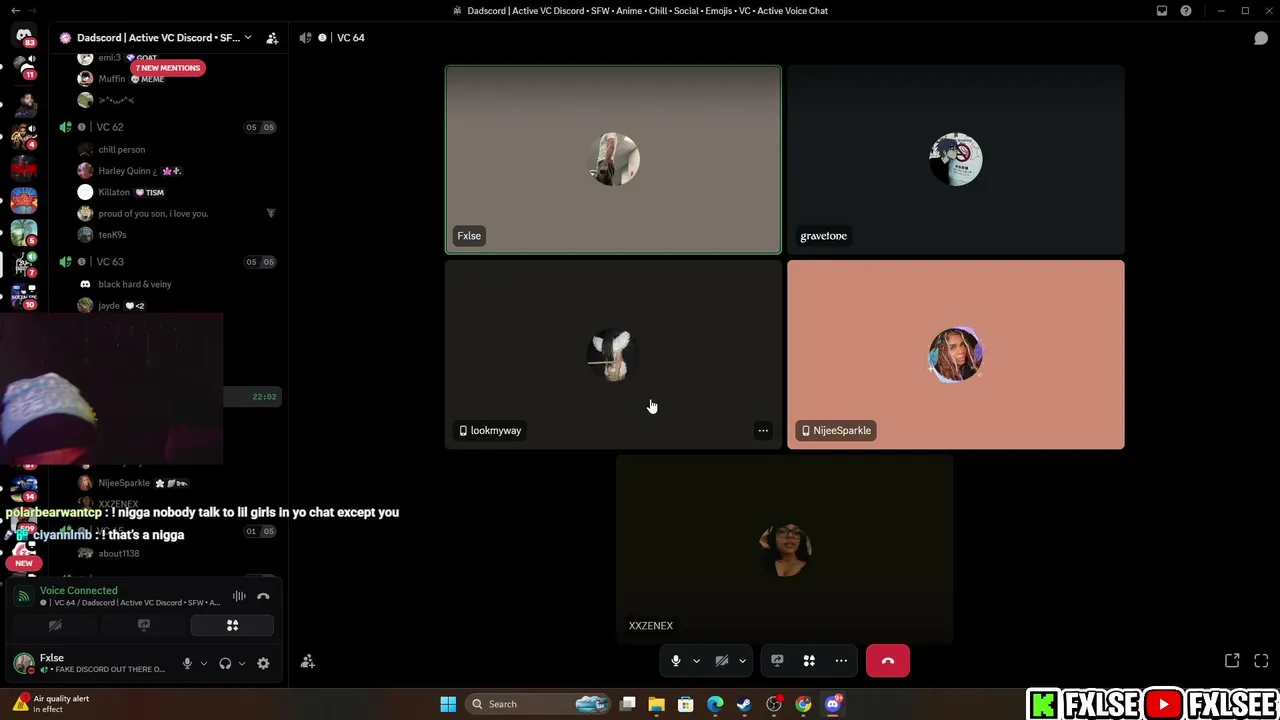Screen dimensions: 1280x720
Task: Focus the XXZENEX video tile
Action: click(x=784, y=550)
